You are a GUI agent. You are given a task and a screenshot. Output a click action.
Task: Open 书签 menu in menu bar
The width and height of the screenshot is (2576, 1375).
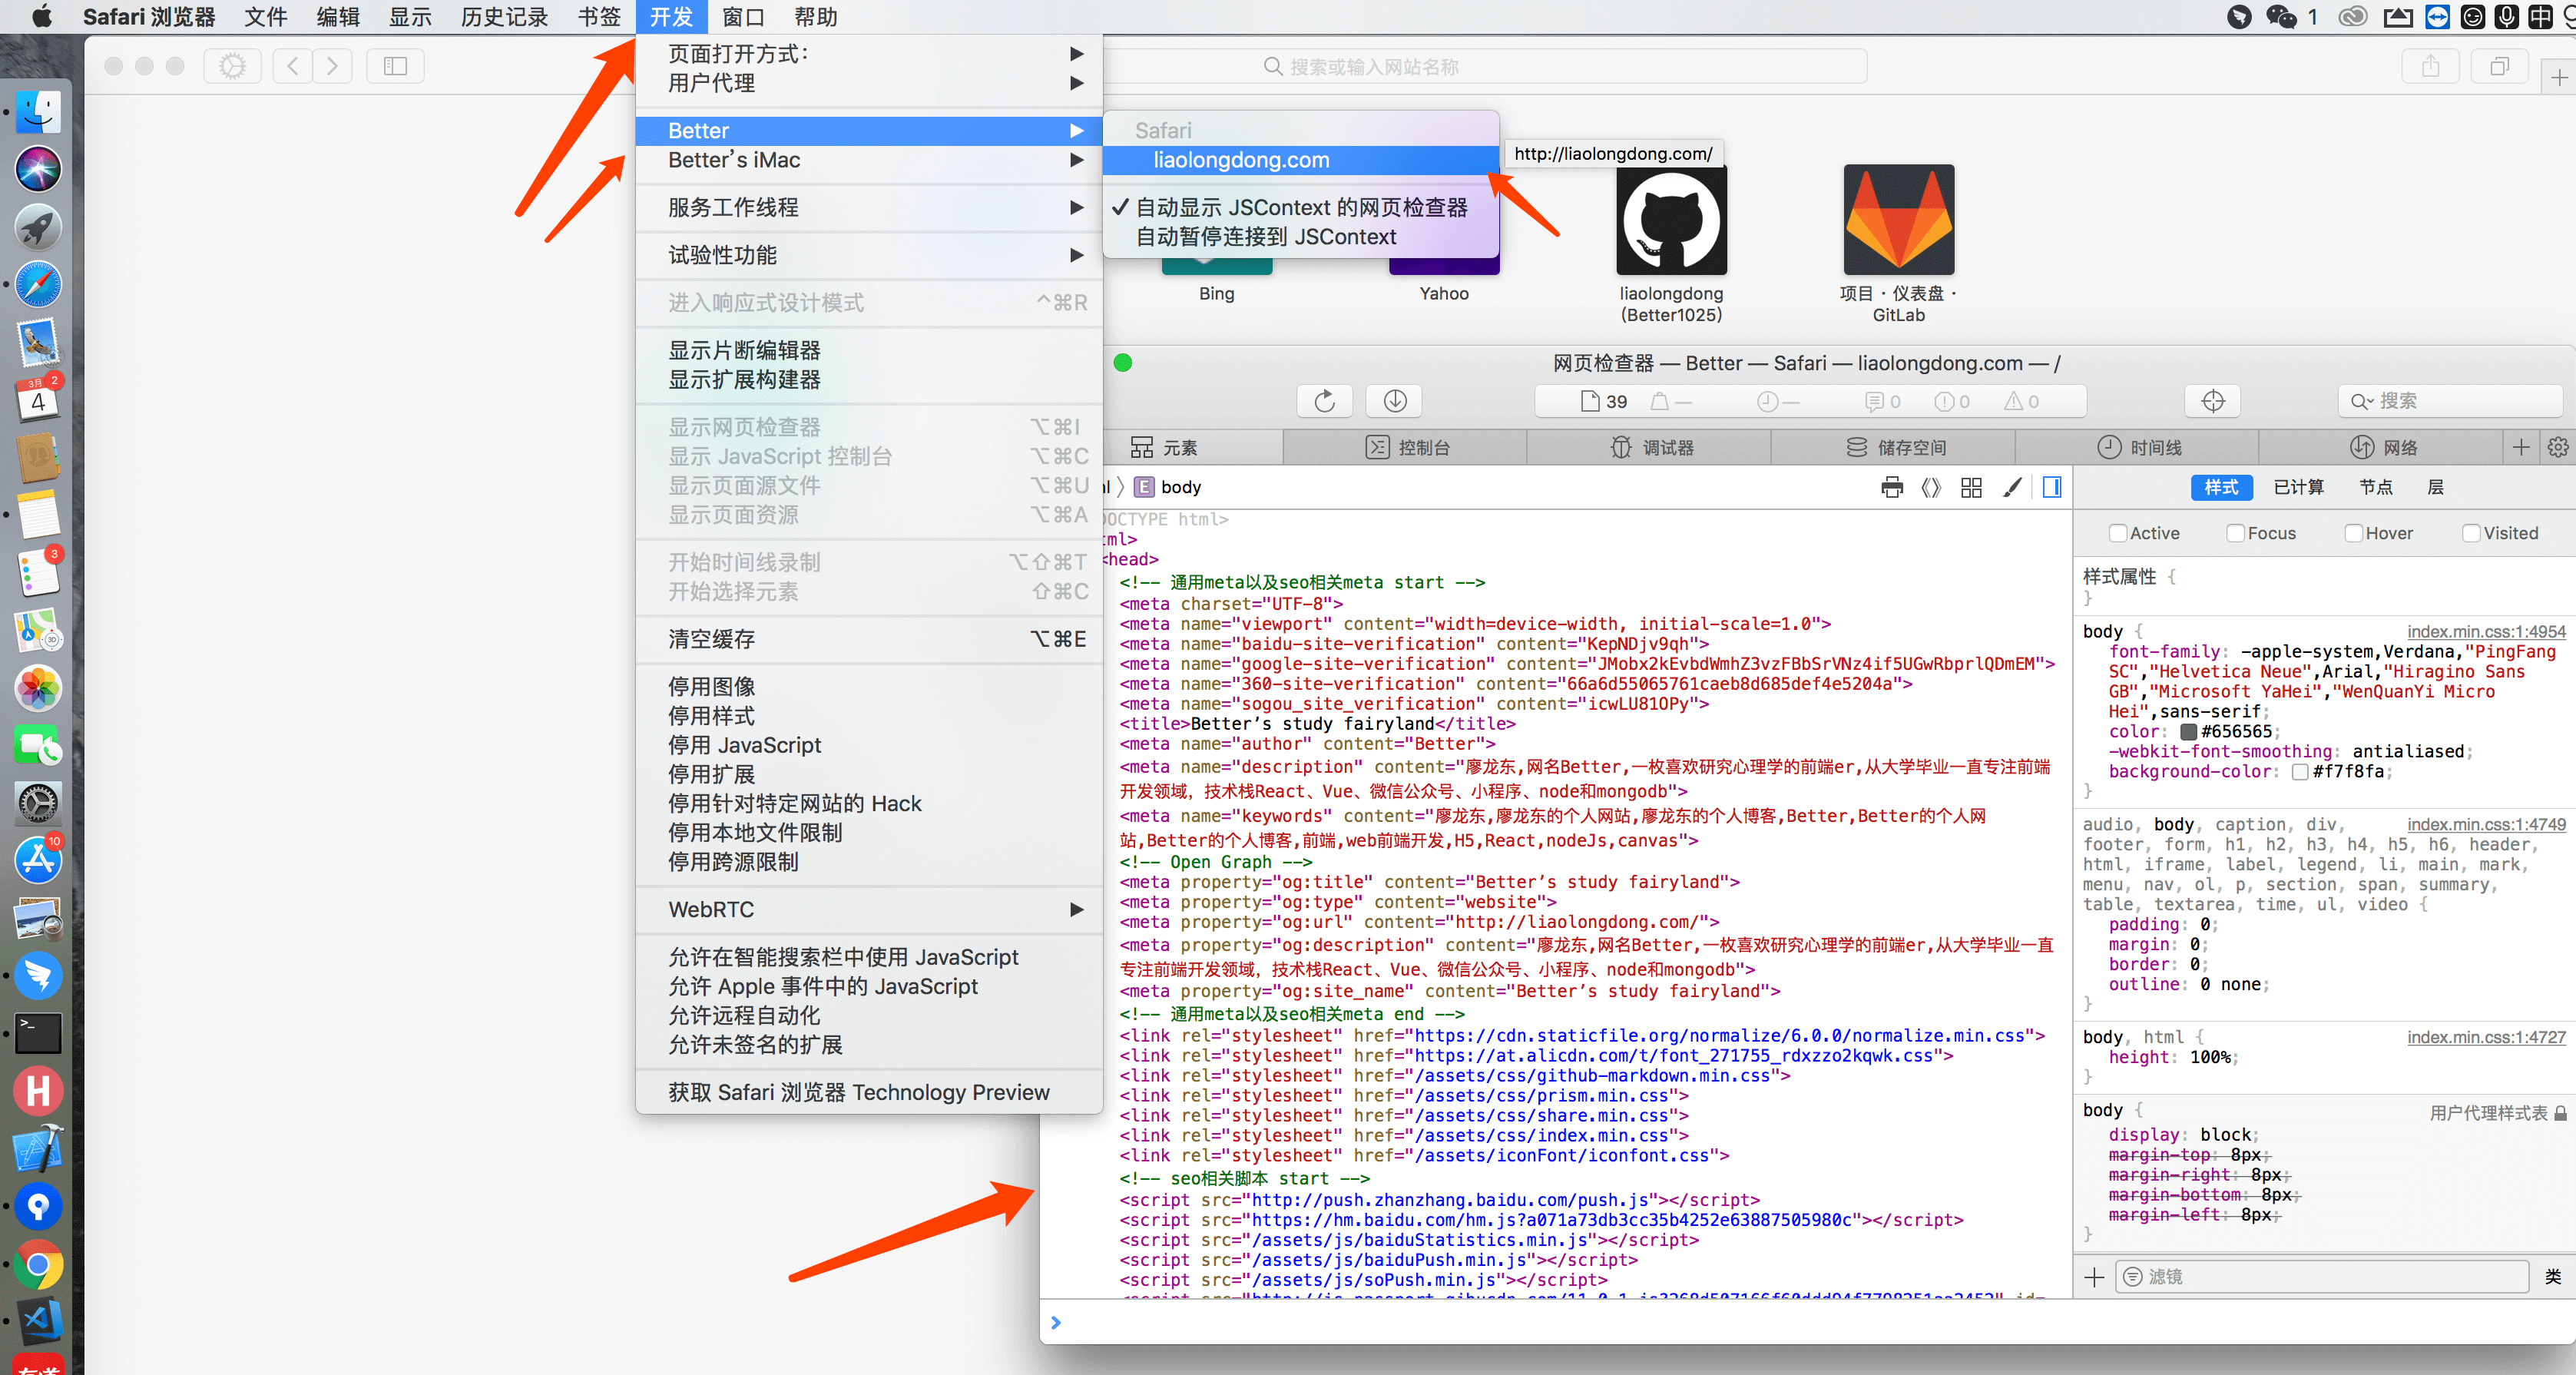[599, 17]
